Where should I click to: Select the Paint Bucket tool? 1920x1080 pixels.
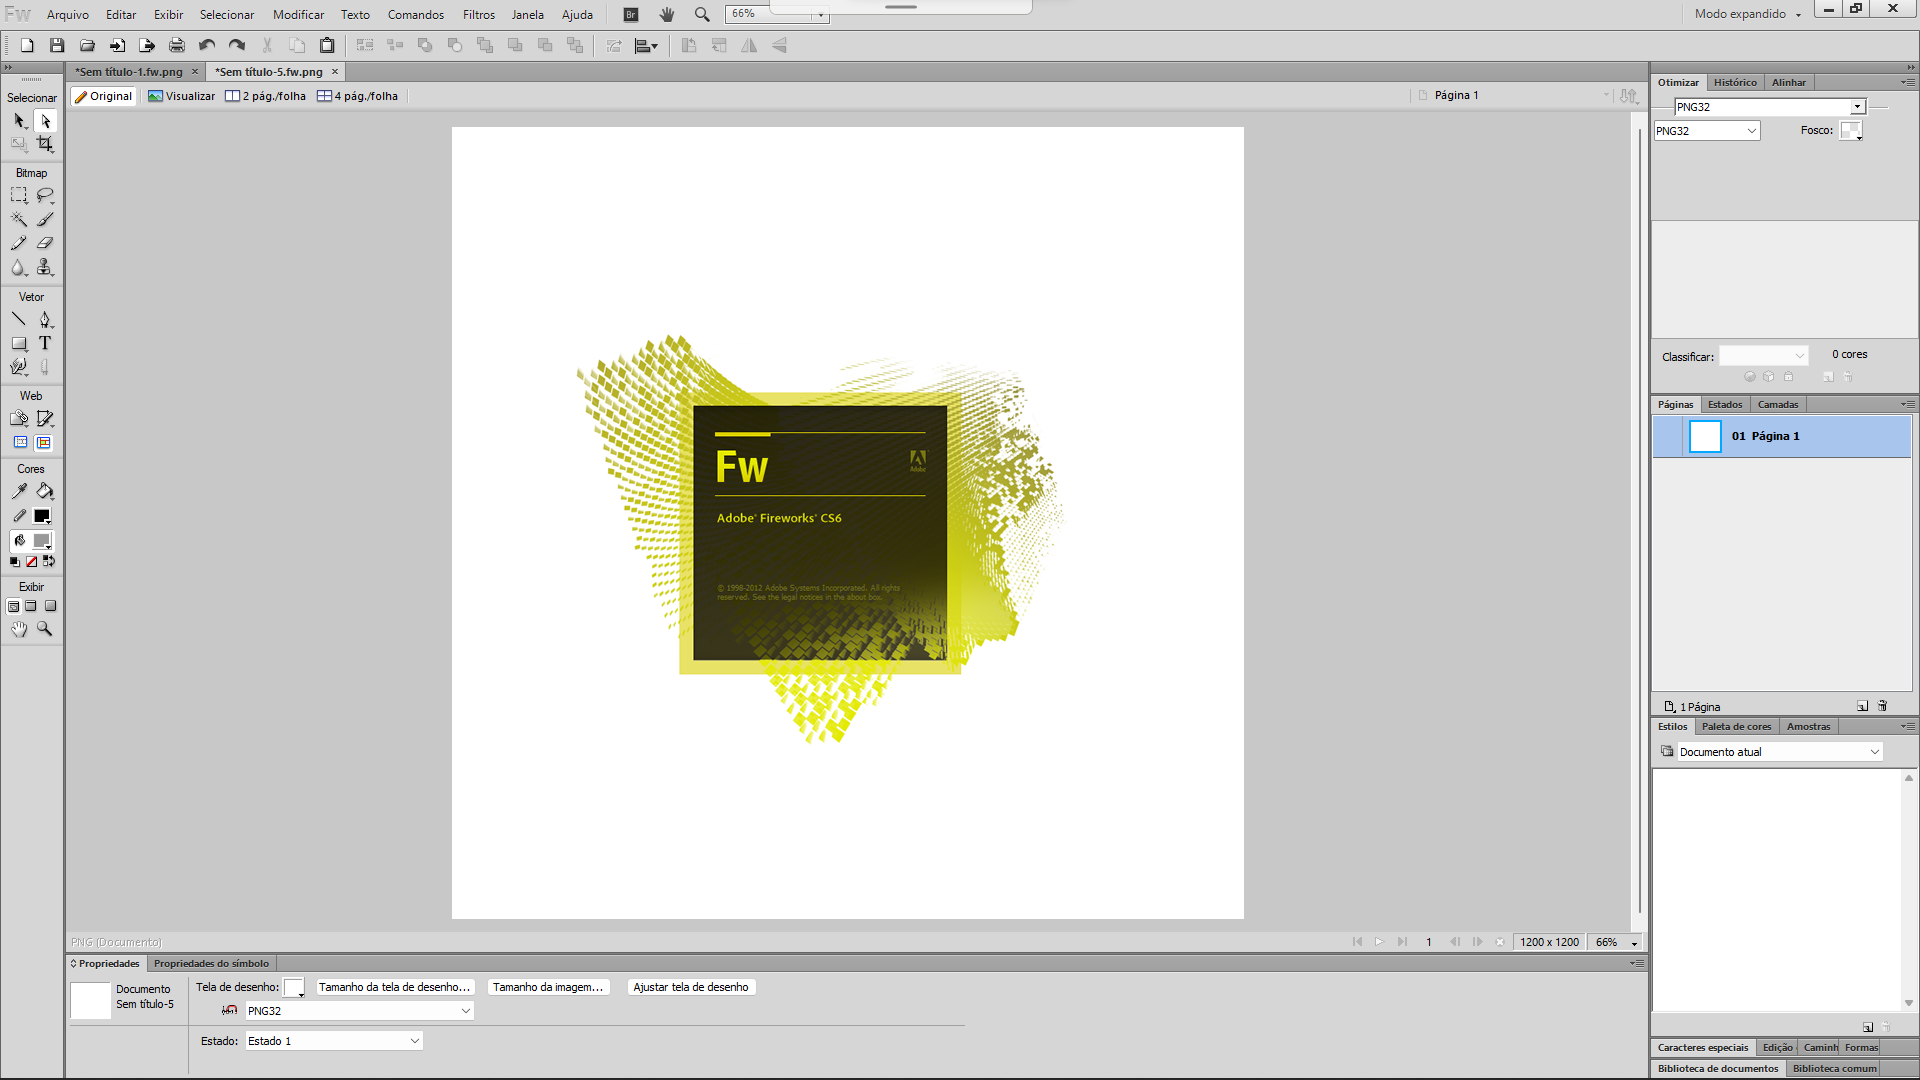pos(45,491)
